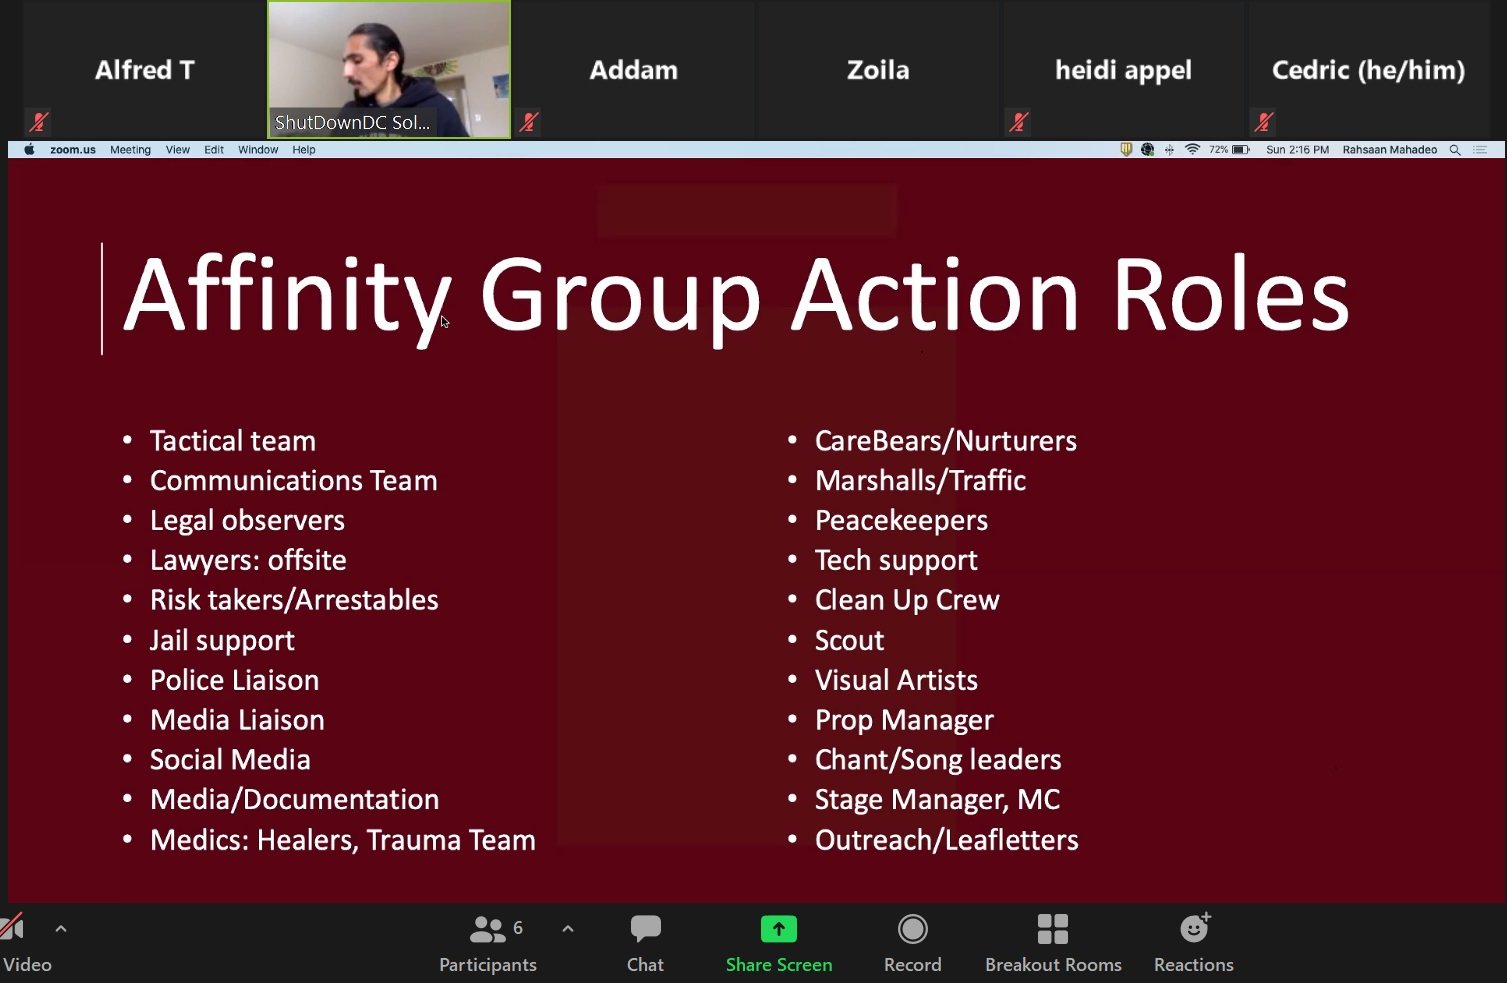
Task: Click the 'Chant/Song leaders' bullet
Action: [938, 760]
